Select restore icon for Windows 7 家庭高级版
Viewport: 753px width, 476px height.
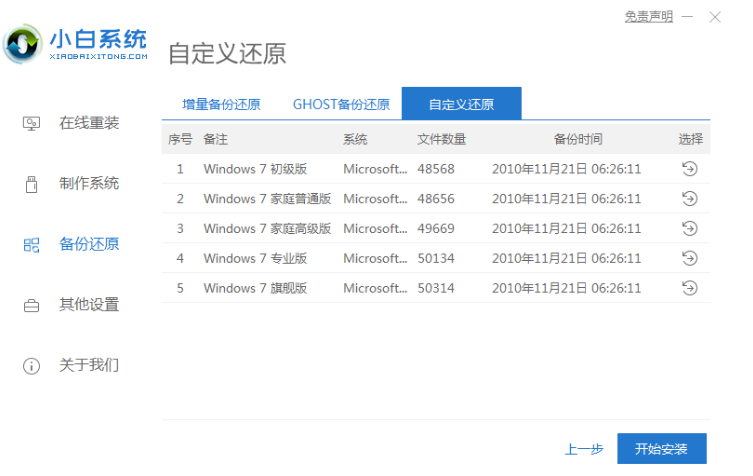tap(689, 229)
